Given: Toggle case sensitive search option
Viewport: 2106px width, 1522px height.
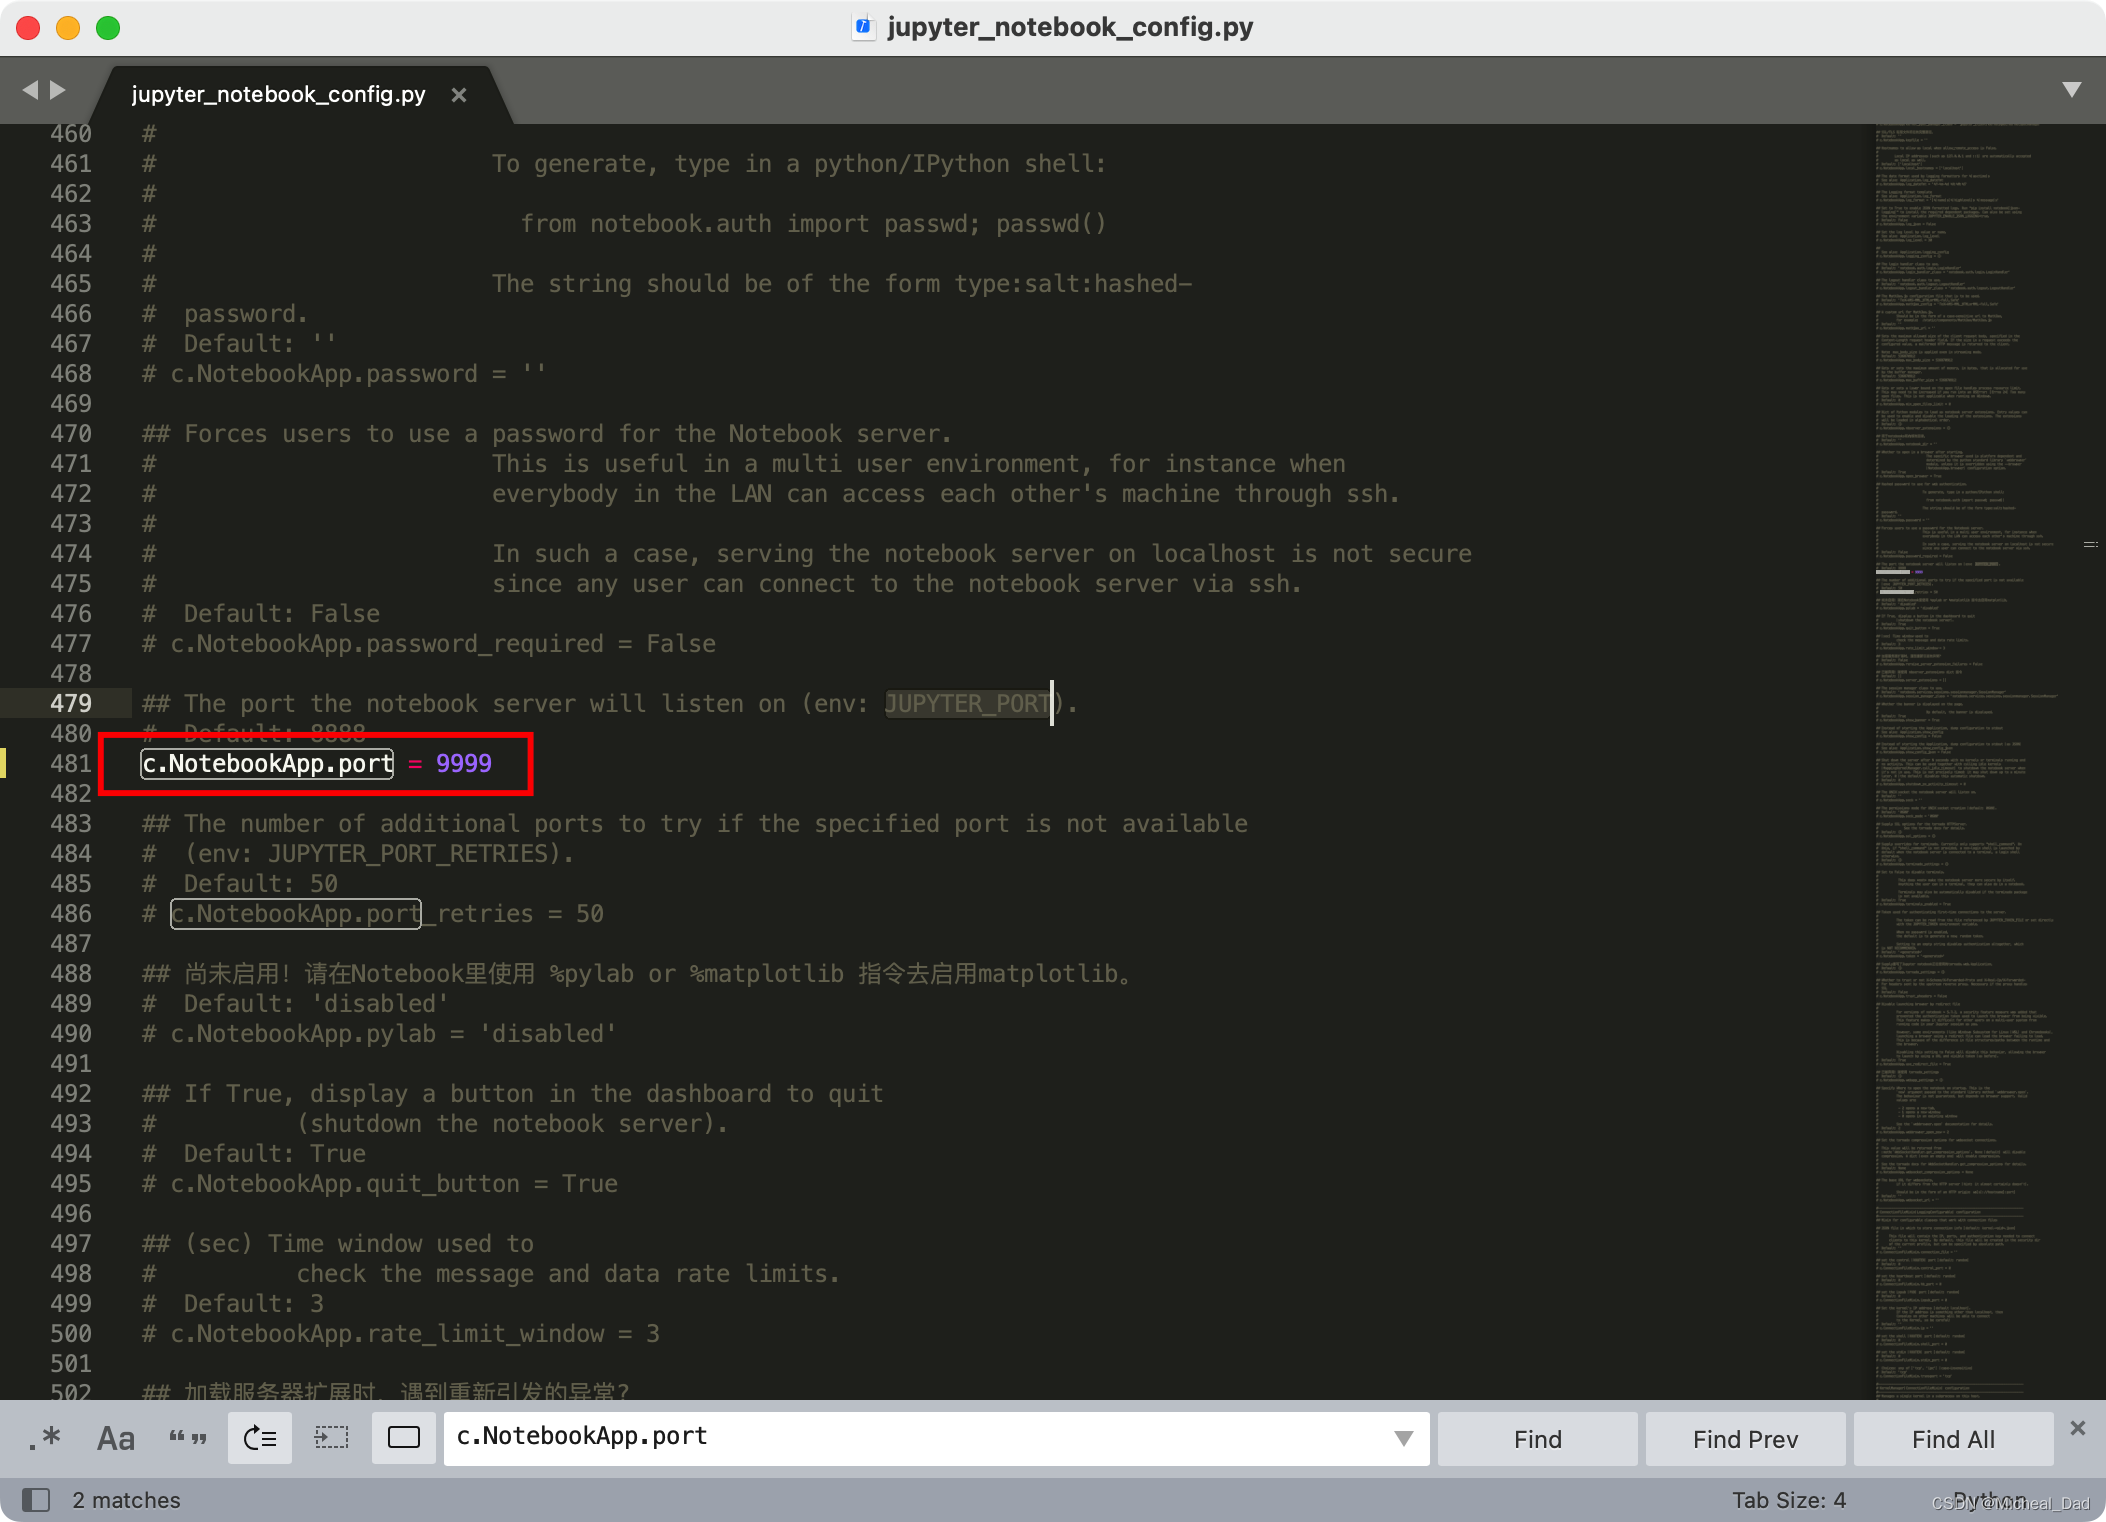Looking at the screenshot, I should point(116,1439).
